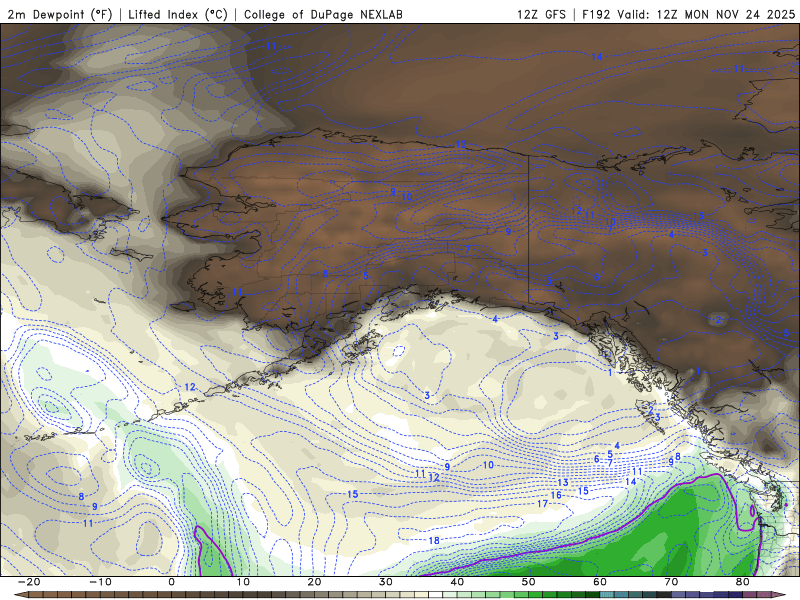Click the 60 label on the color scale
This screenshot has height=600, width=800.
click(600, 582)
